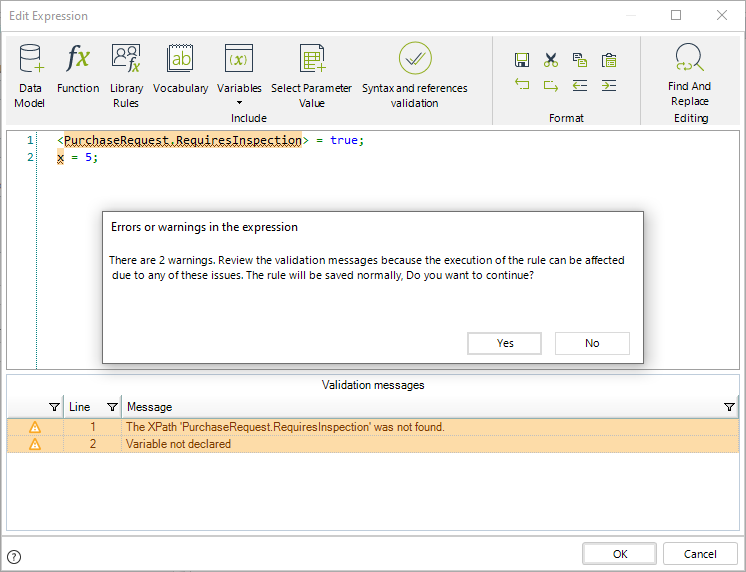This screenshot has width=746, height=572.
Task: Click the Line column header
Action: [79, 407]
